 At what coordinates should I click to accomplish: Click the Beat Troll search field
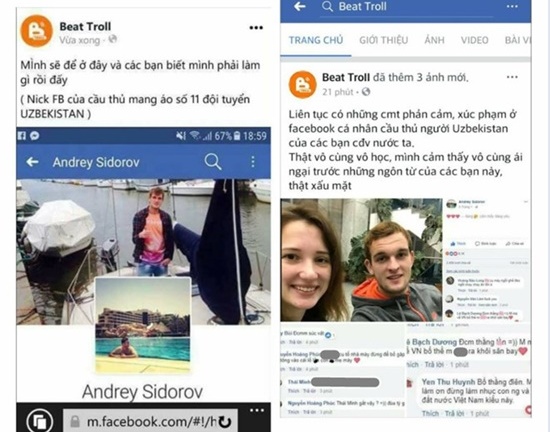(x=407, y=7)
